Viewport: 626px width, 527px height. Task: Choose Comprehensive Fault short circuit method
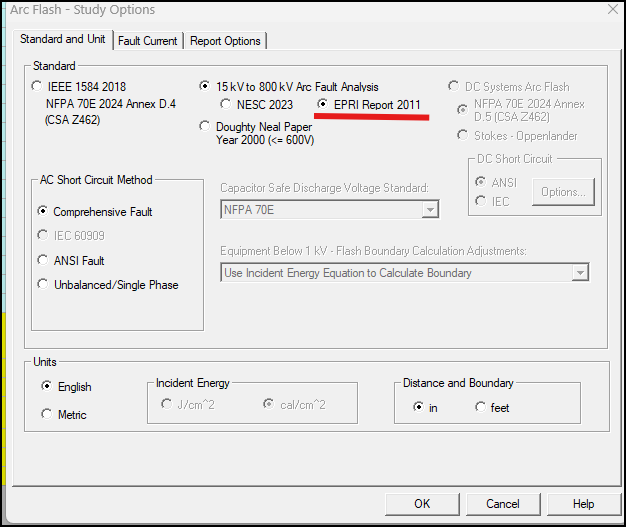tap(43, 212)
